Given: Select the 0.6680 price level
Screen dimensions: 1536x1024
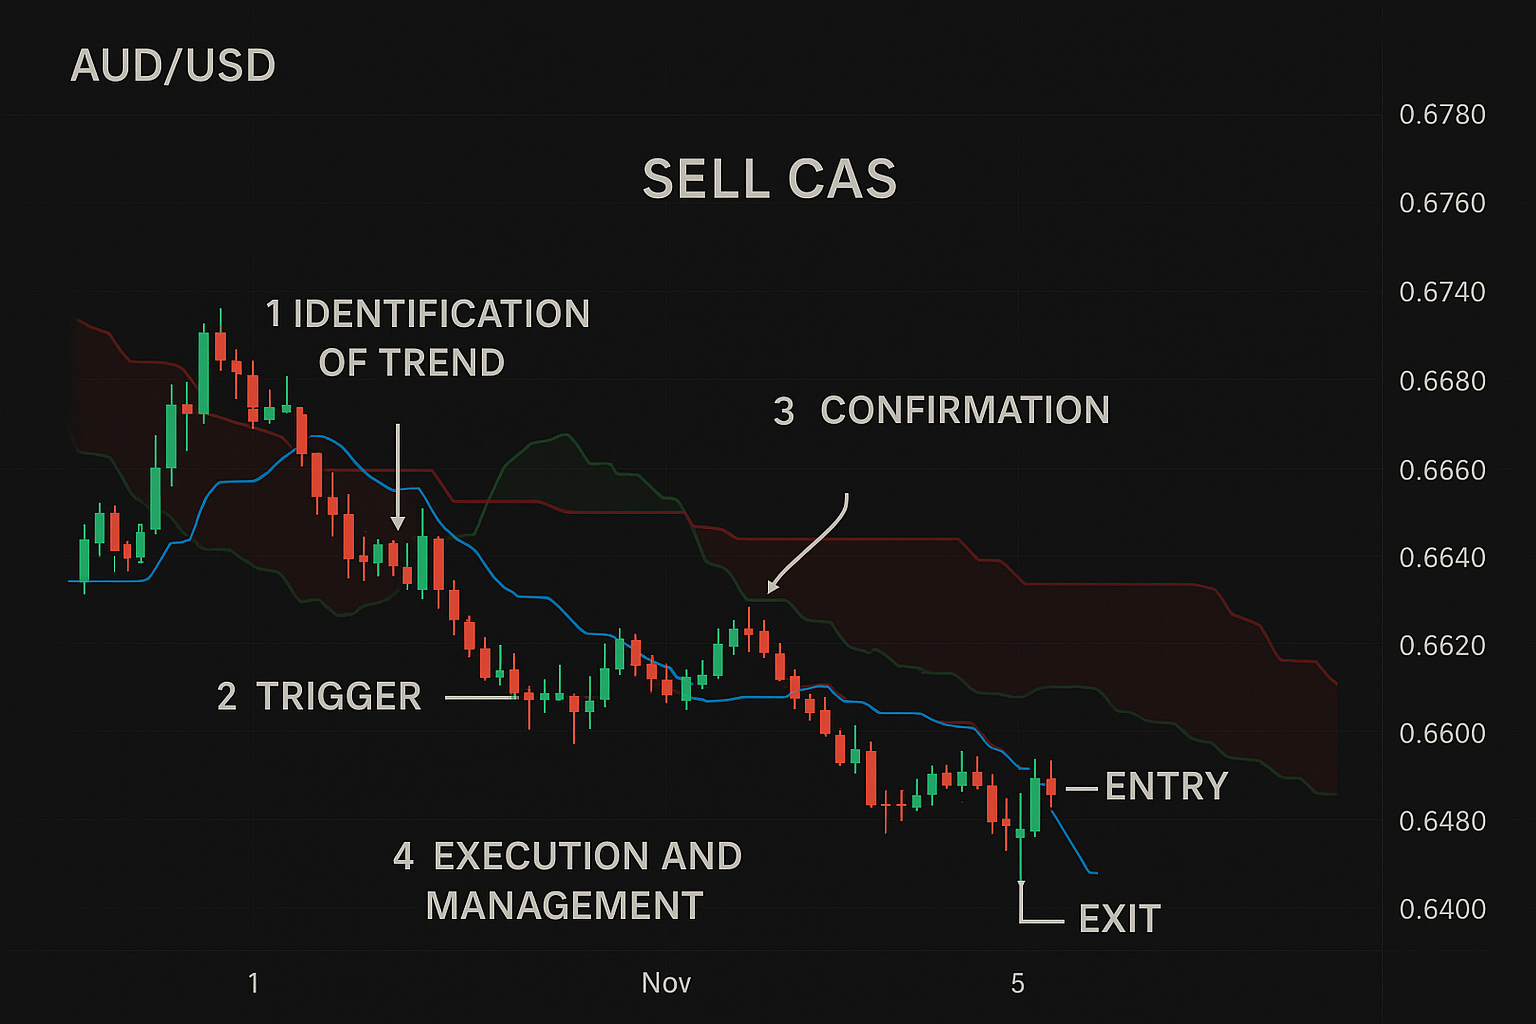Looking at the screenshot, I should 1442,381.
